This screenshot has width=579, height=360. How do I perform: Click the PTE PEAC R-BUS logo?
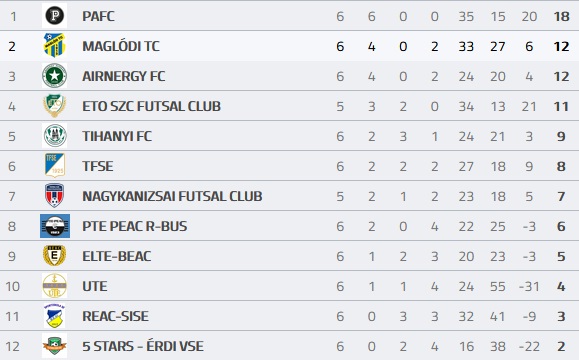coord(55,226)
